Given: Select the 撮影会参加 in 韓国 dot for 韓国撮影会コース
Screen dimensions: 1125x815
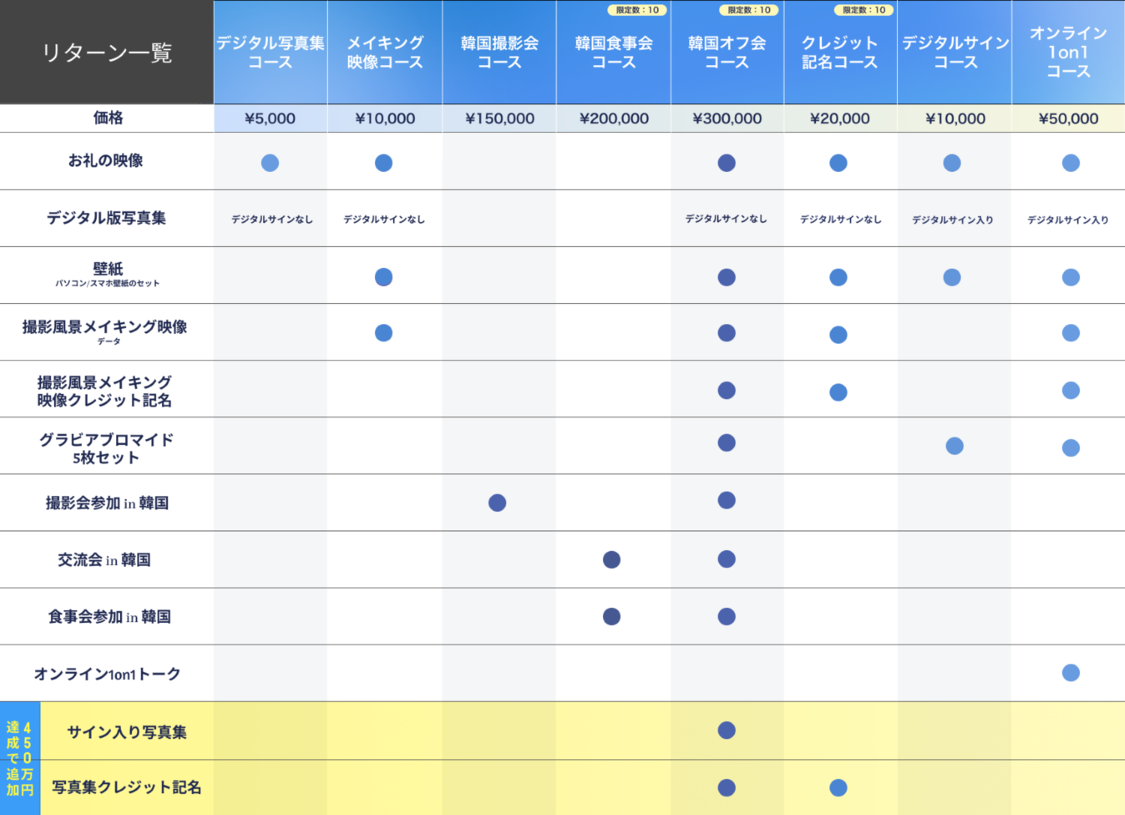Looking at the screenshot, I should 497,502.
